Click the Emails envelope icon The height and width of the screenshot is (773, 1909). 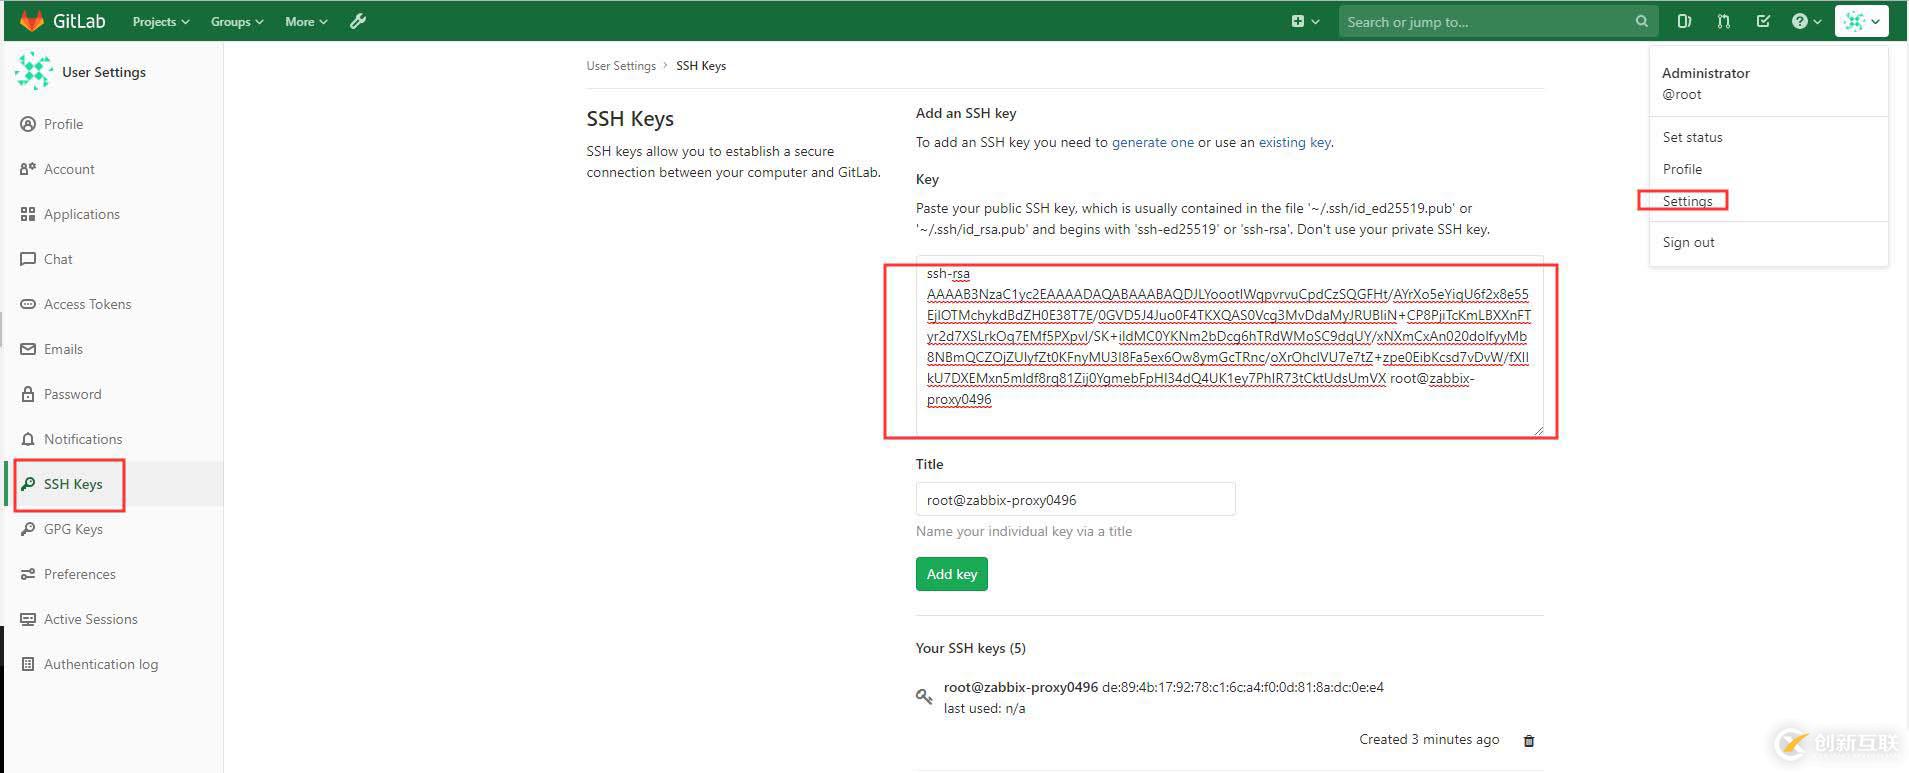coord(28,349)
